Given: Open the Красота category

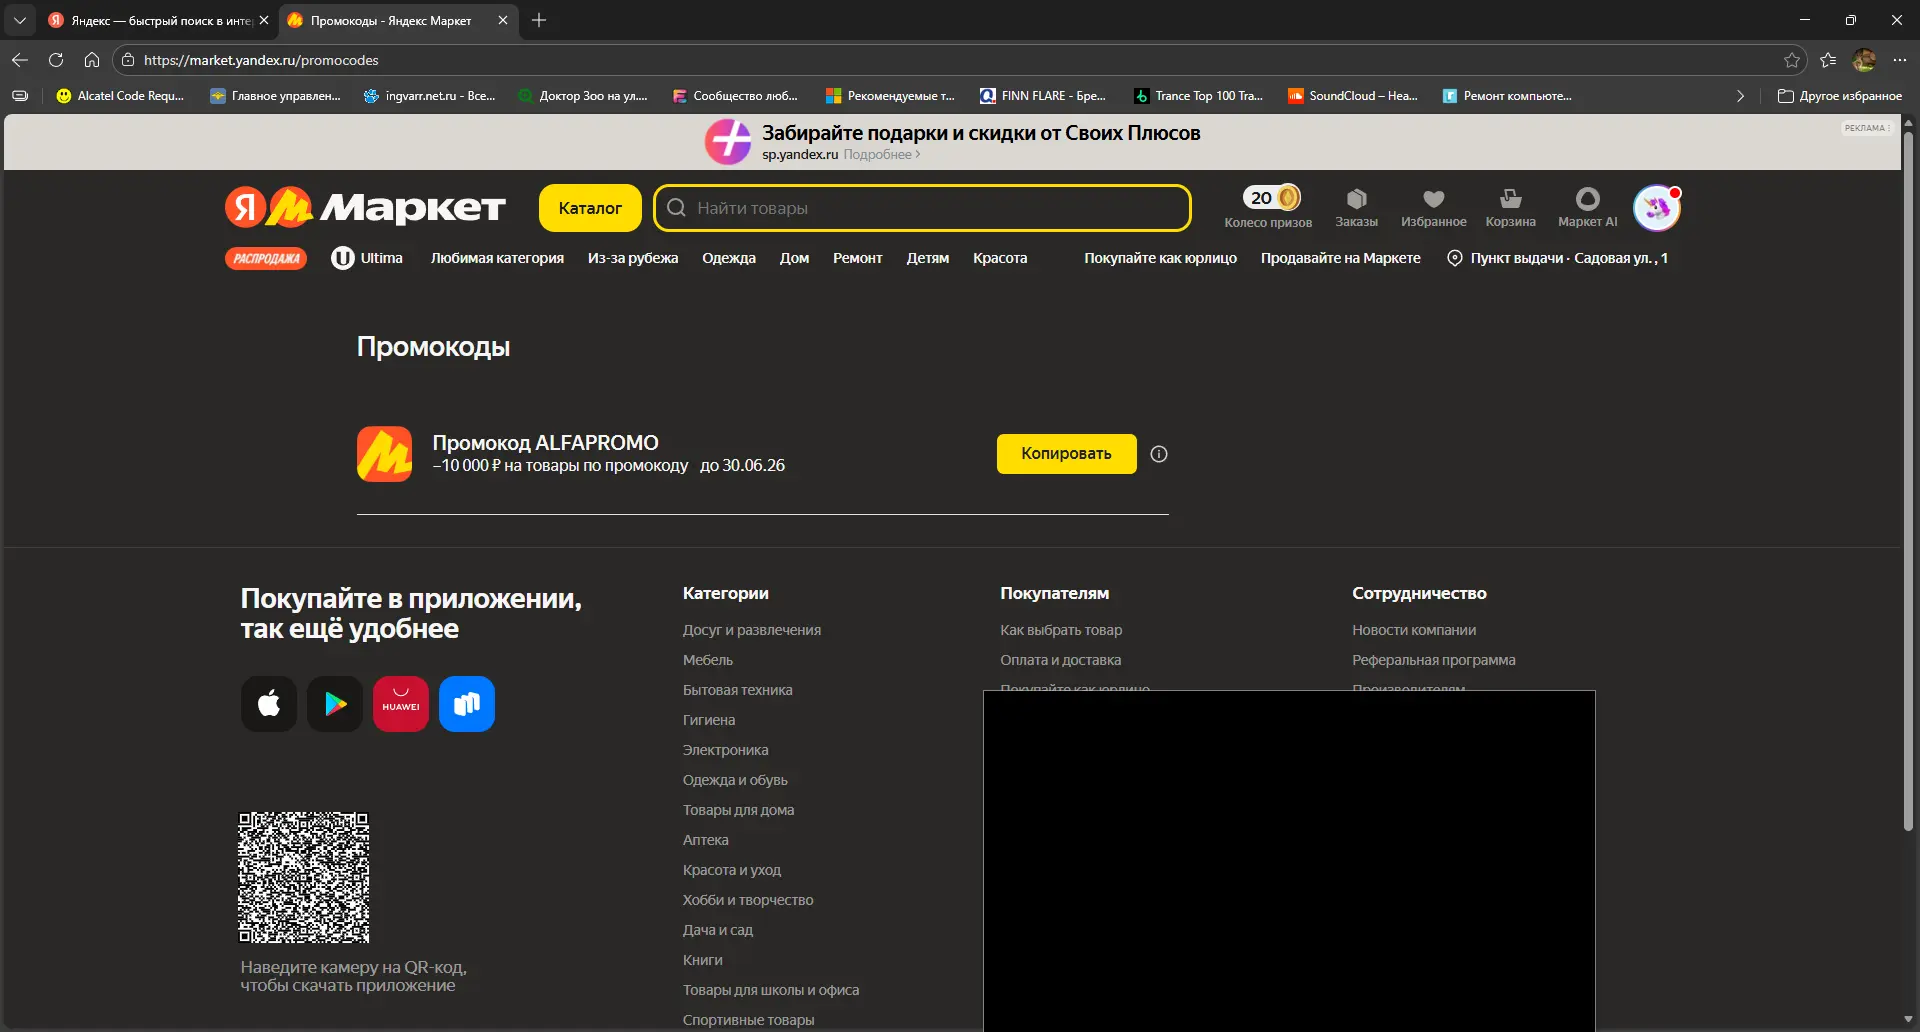Looking at the screenshot, I should pyautogui.click(x=1000, y=258).
